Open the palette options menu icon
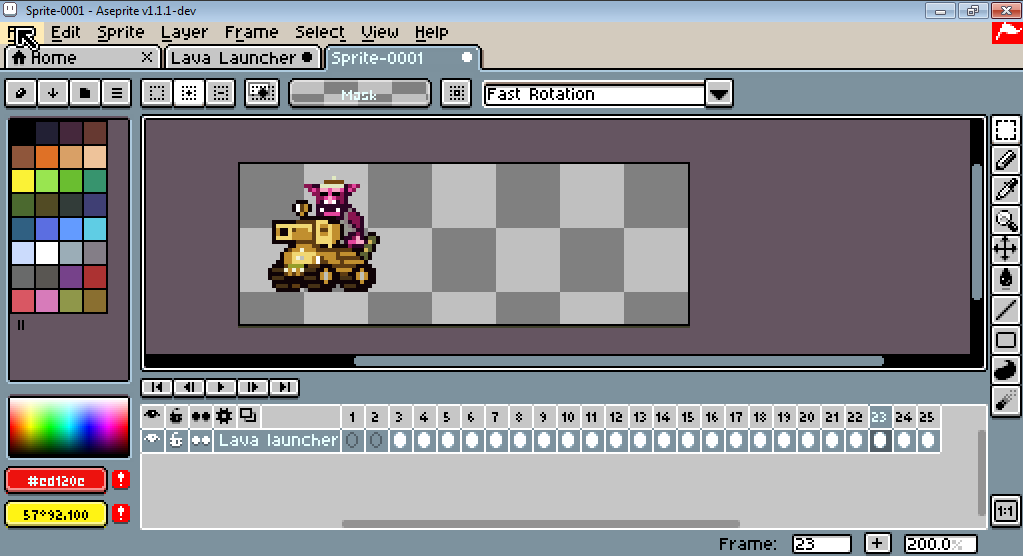This screenshot has width=1023, height=556. [117, 93]
